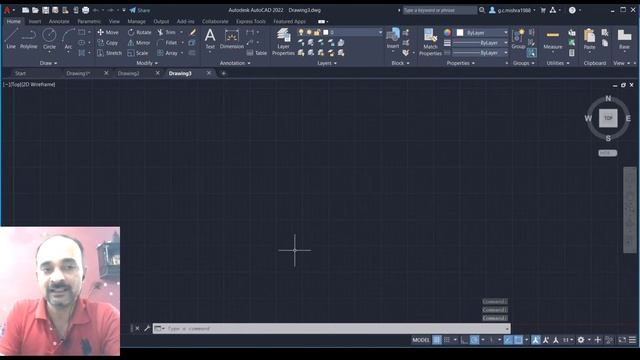Toggle ortho mode in status bar
Image resolution: width=640 pixels, height=360 pixels.
click(464, 340)
